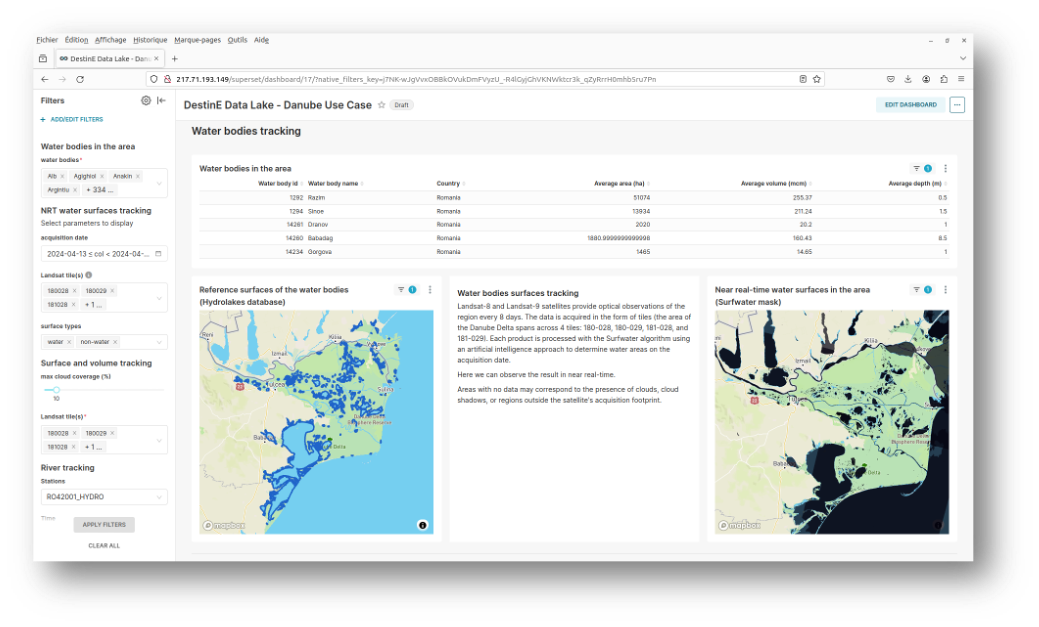This screenshot has height=627, width=1039.
Task: Open the dashboard three-dots options menu
Action: (957, 105)
